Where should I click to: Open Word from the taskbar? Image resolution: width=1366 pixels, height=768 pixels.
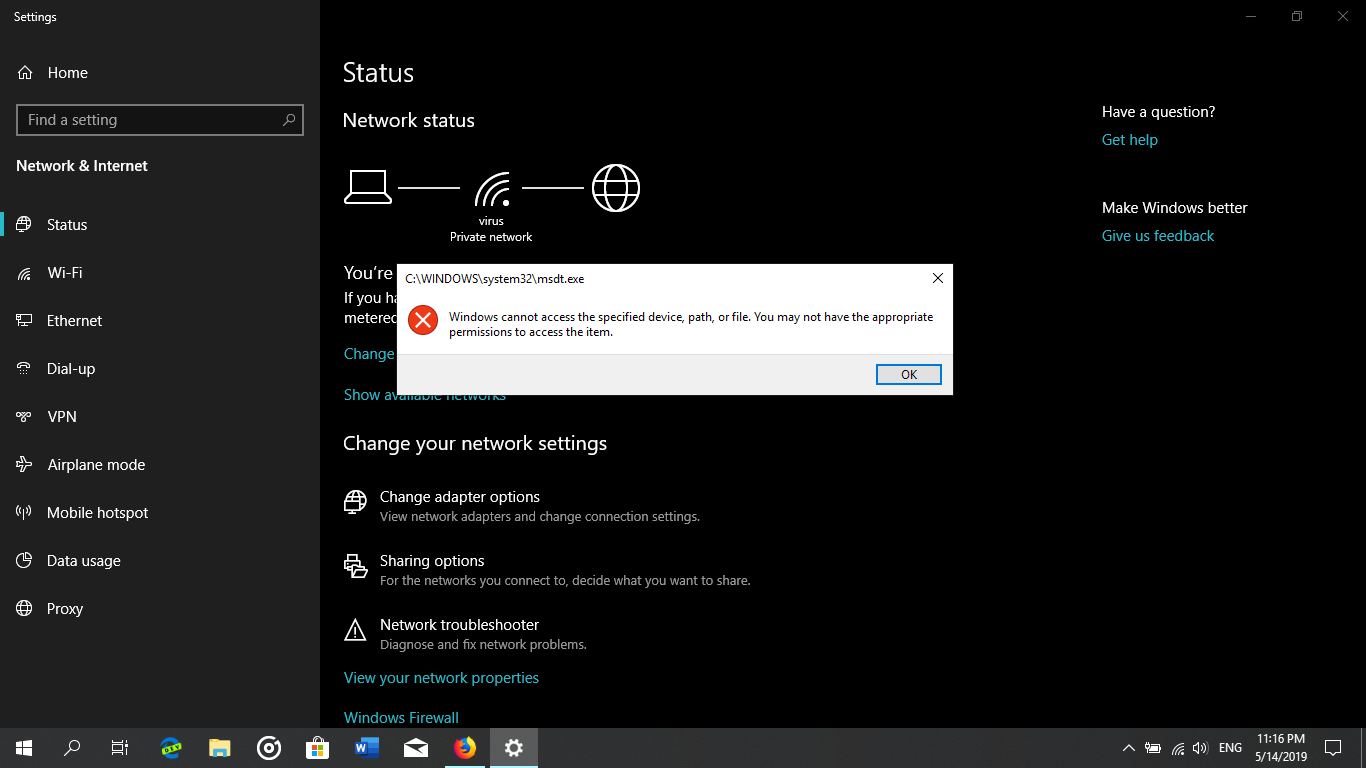click(x=367, y=748)
